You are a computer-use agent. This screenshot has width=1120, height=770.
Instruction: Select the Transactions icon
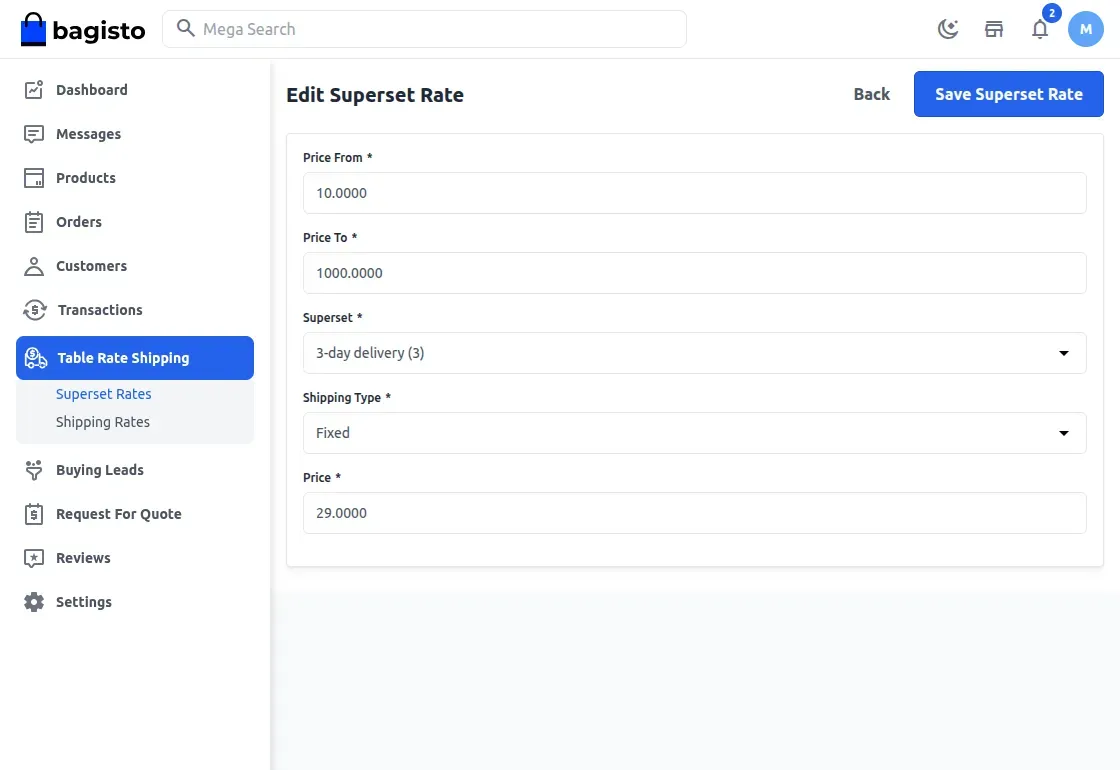tap(100, 309)
